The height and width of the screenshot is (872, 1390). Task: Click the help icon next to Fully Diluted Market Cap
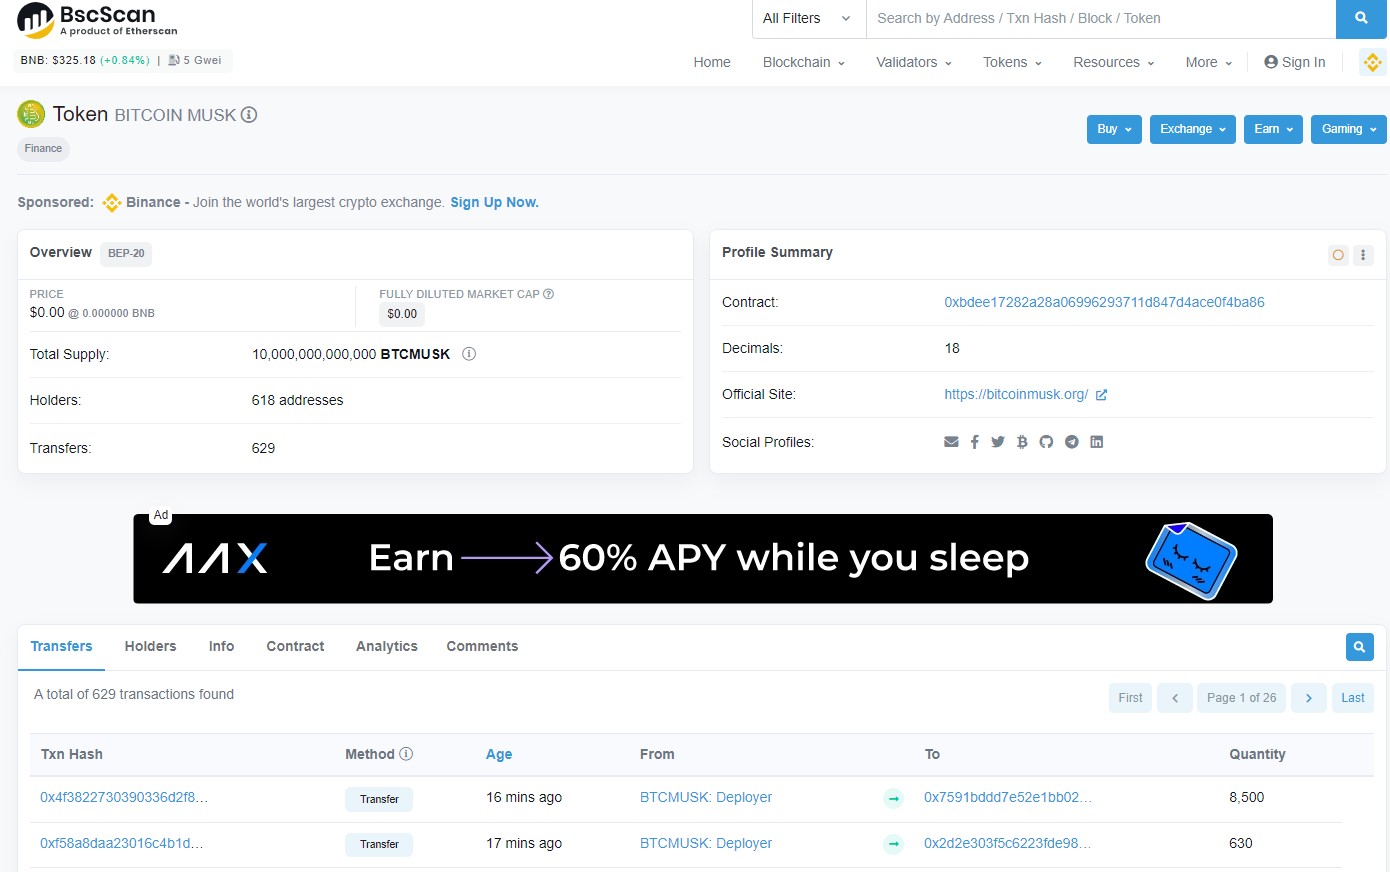point(548,294)
